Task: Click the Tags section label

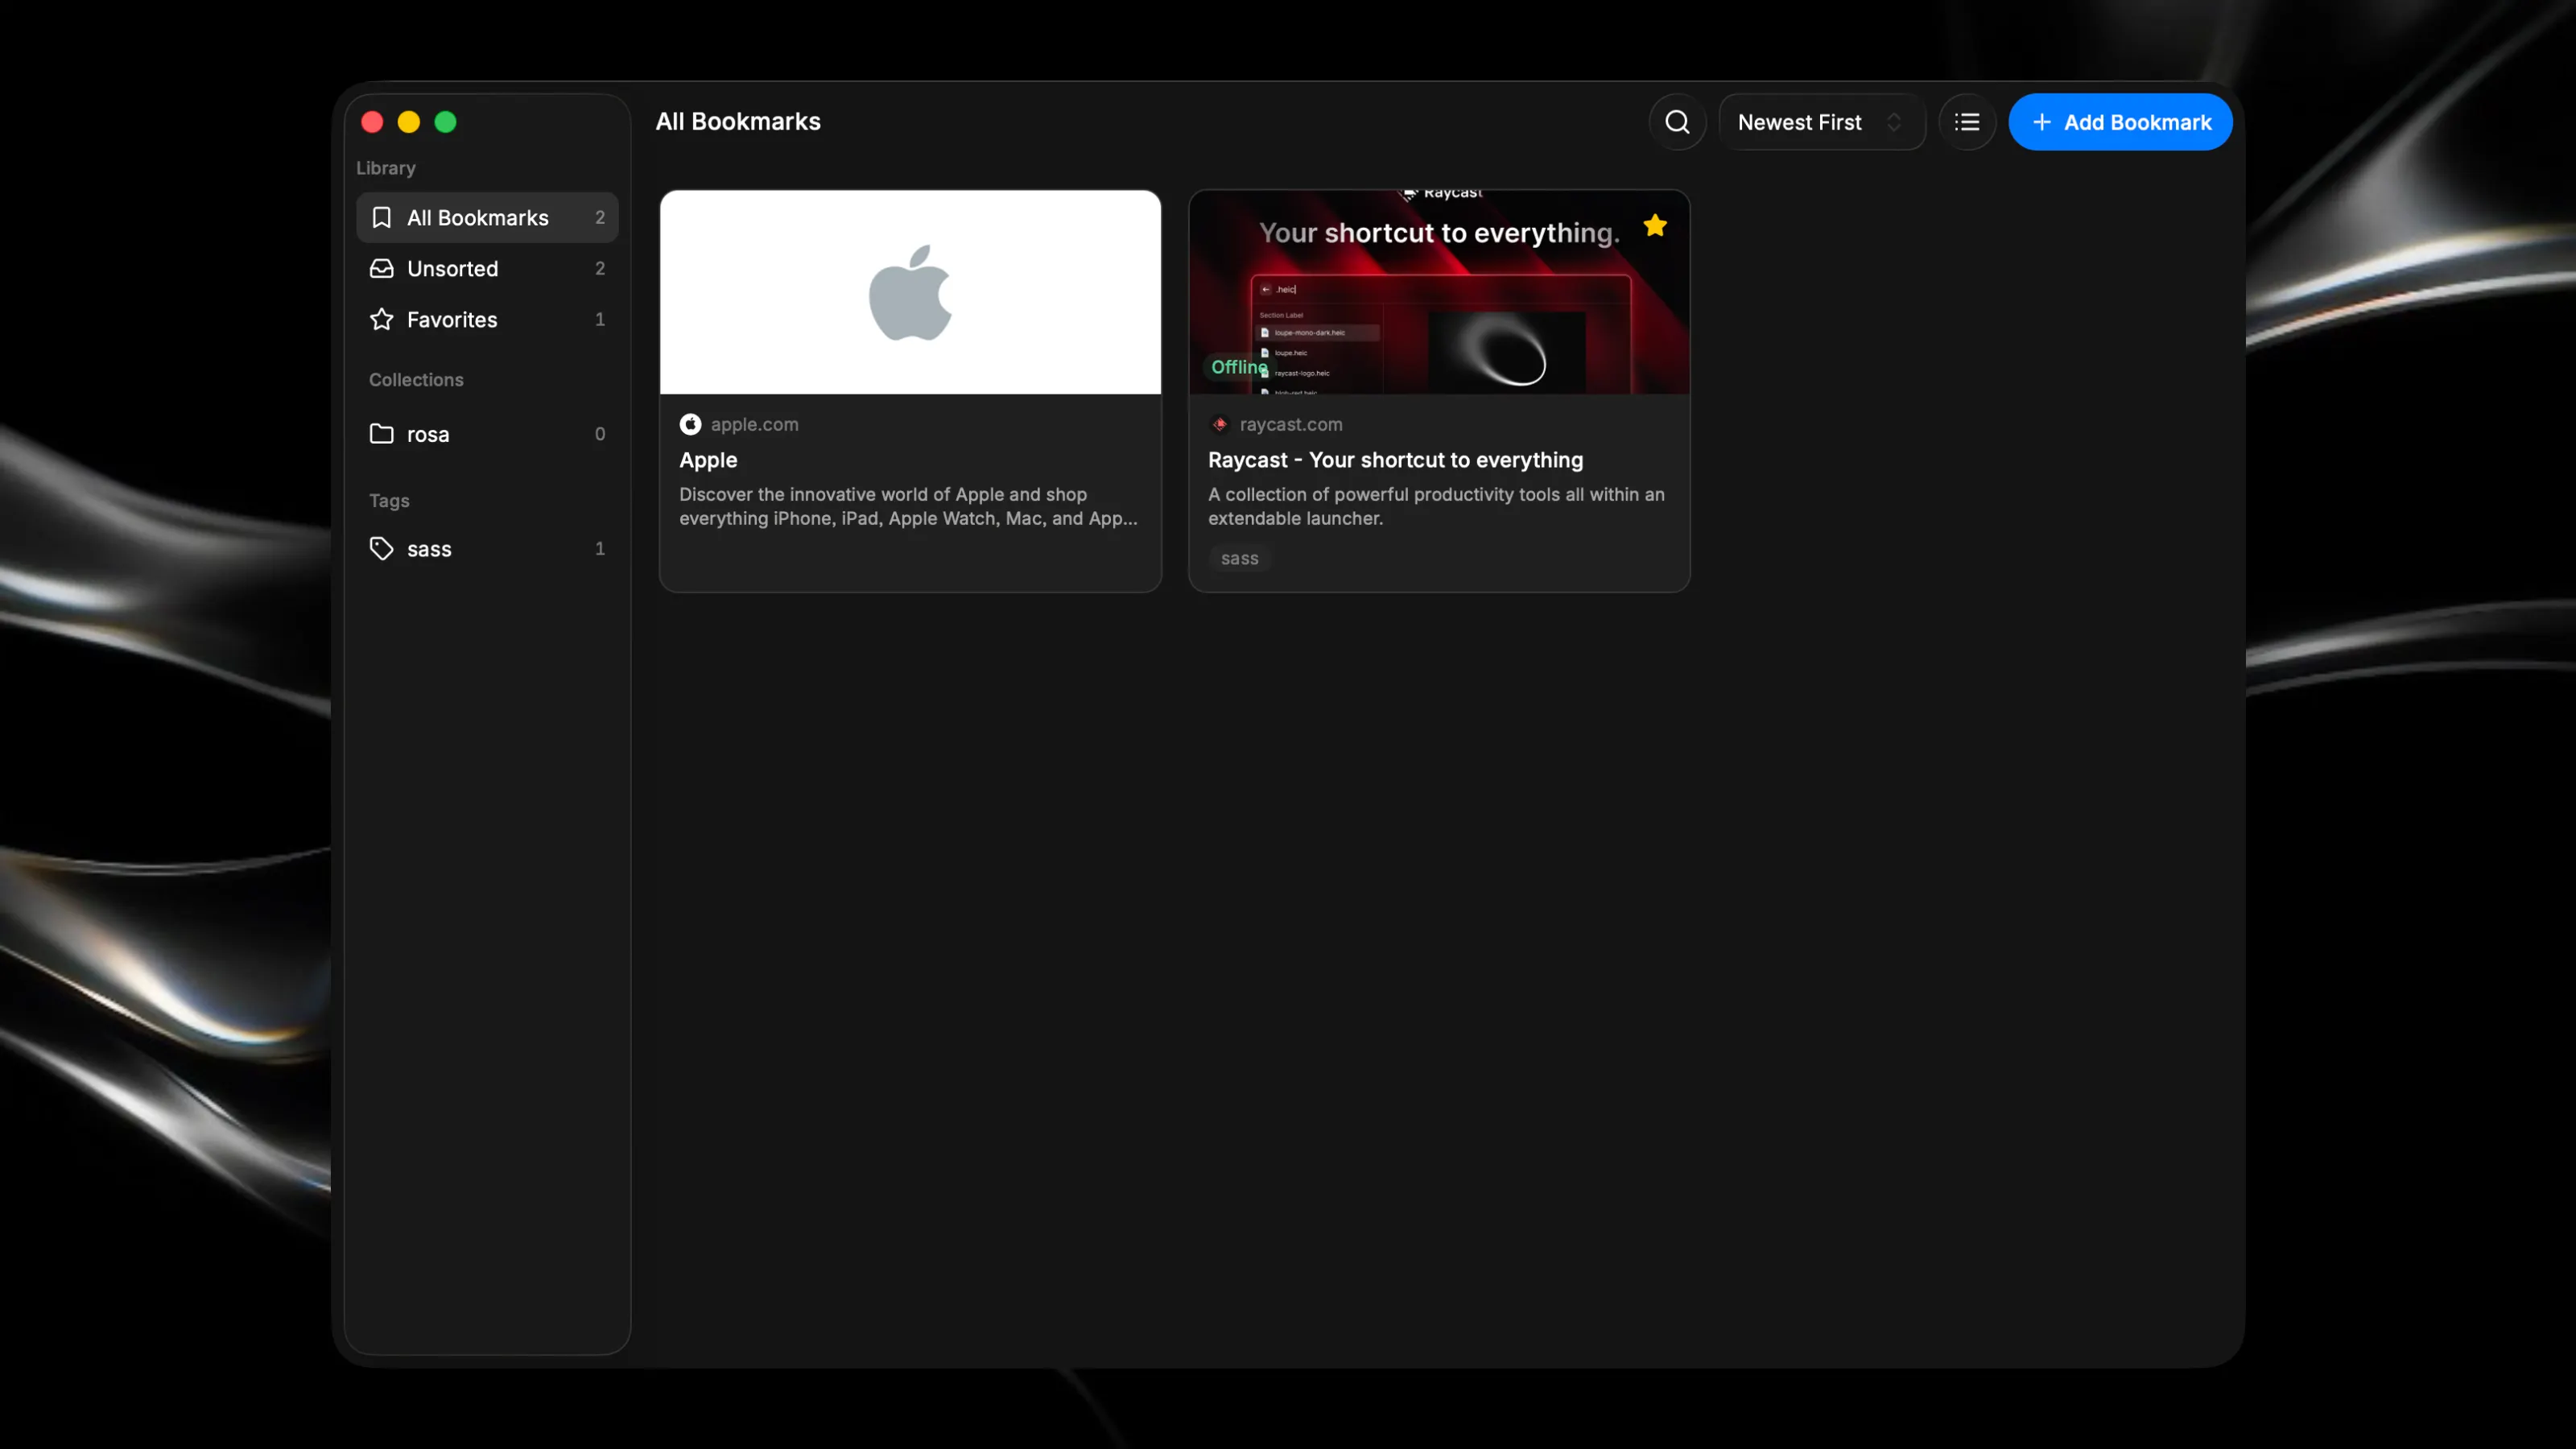Action: 389,501
